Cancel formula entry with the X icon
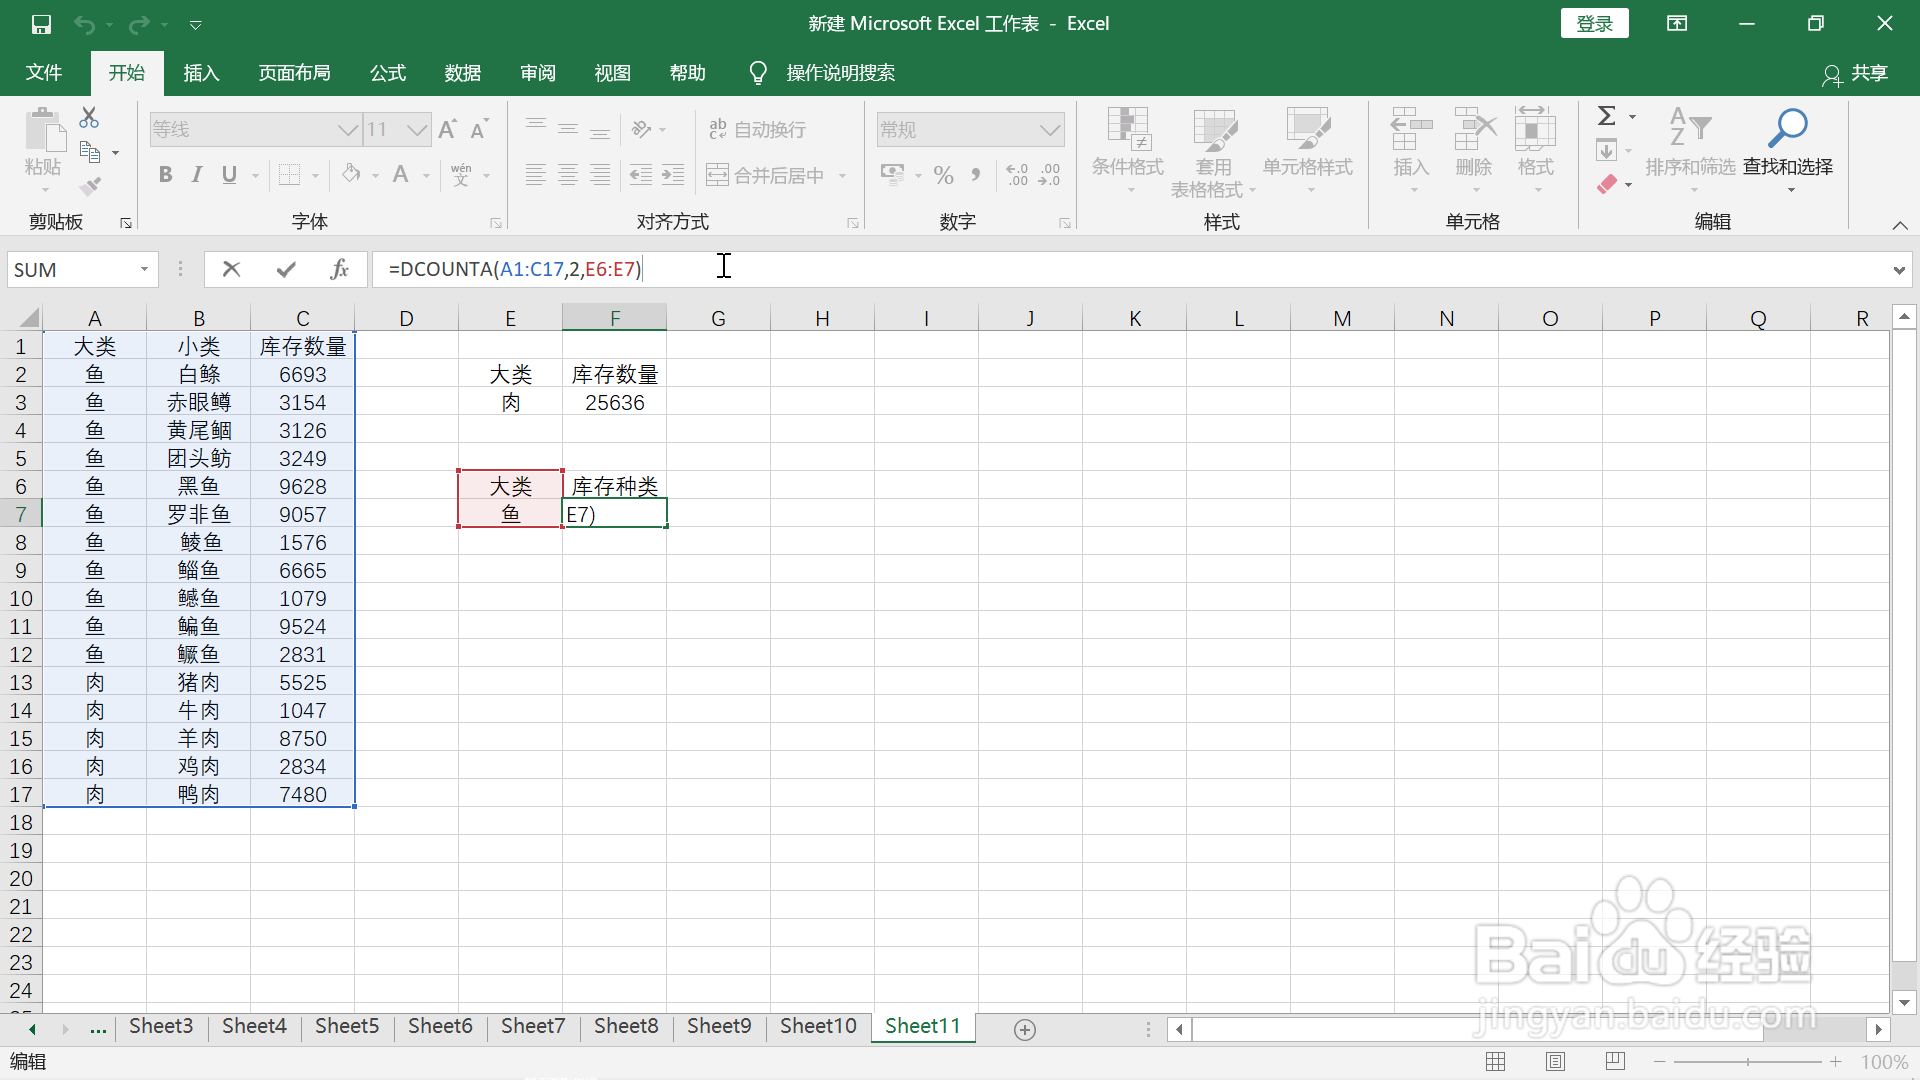This screenshot has height=1080, width=1920. [x=231, y=269]
